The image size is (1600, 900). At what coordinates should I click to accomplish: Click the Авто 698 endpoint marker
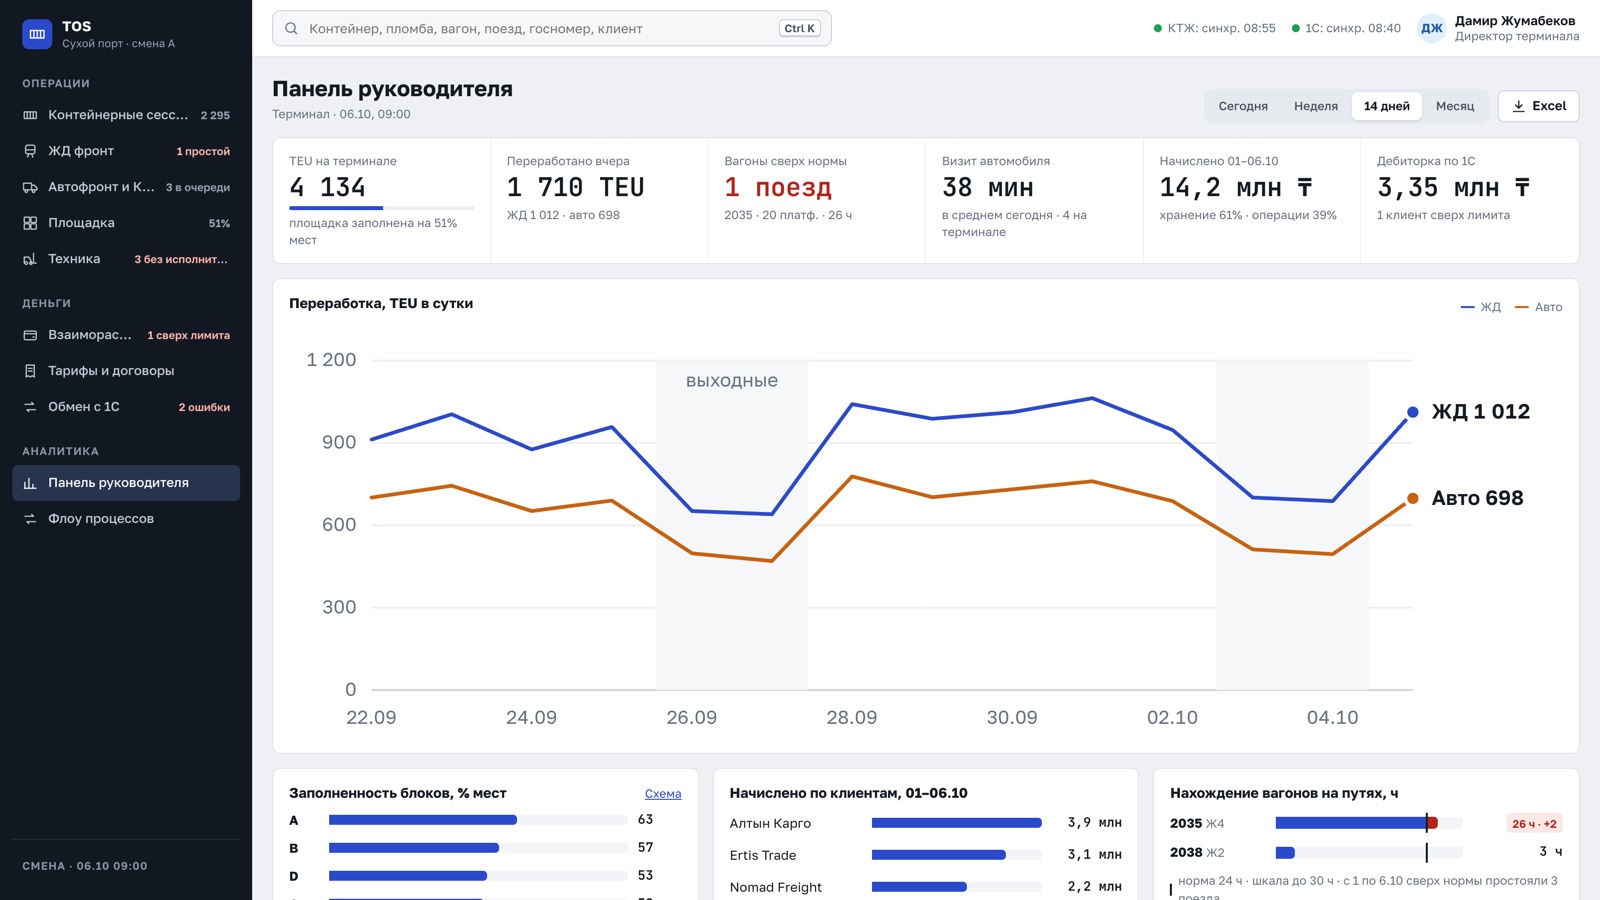coord(1413,498)
